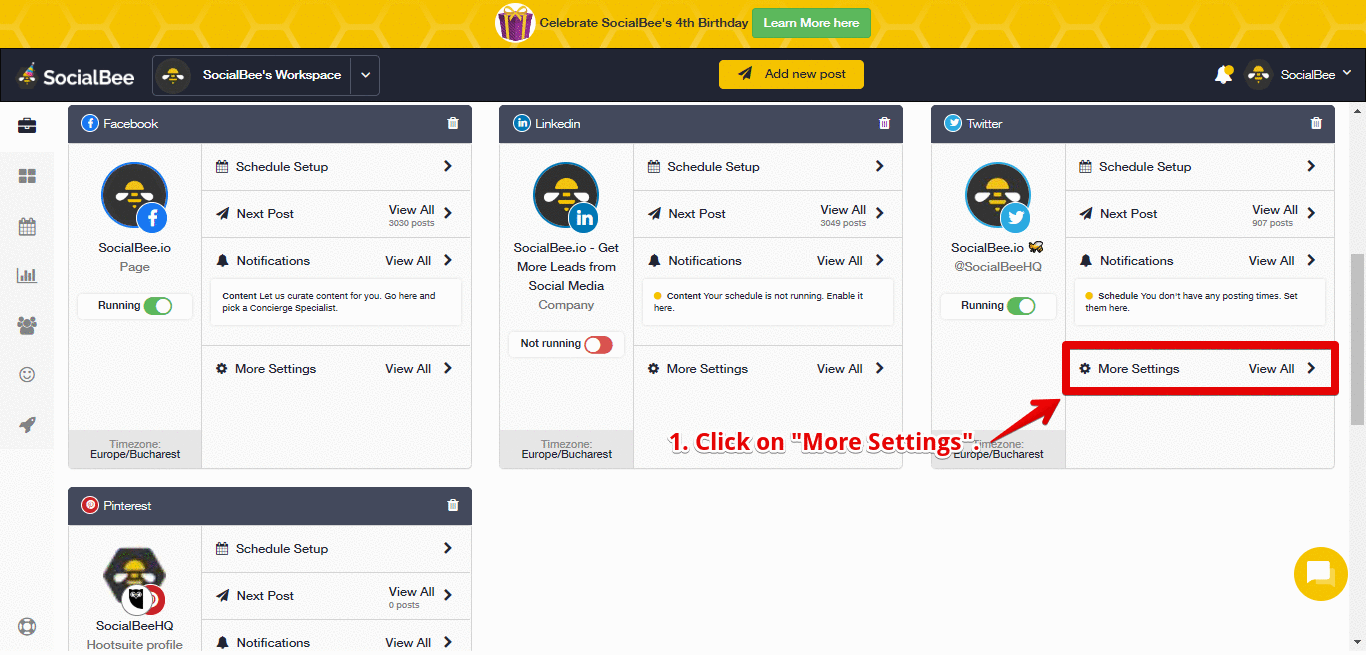Open the chat support bubble

point(1321,574)
